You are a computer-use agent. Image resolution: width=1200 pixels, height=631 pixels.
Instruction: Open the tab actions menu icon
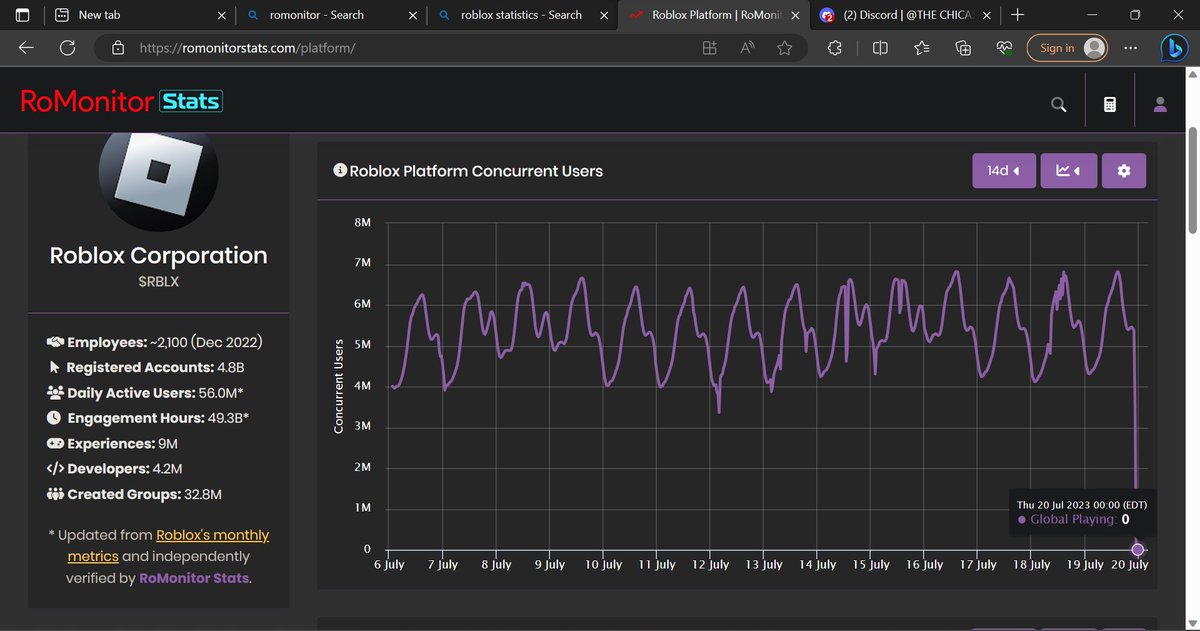pos(22,15)
